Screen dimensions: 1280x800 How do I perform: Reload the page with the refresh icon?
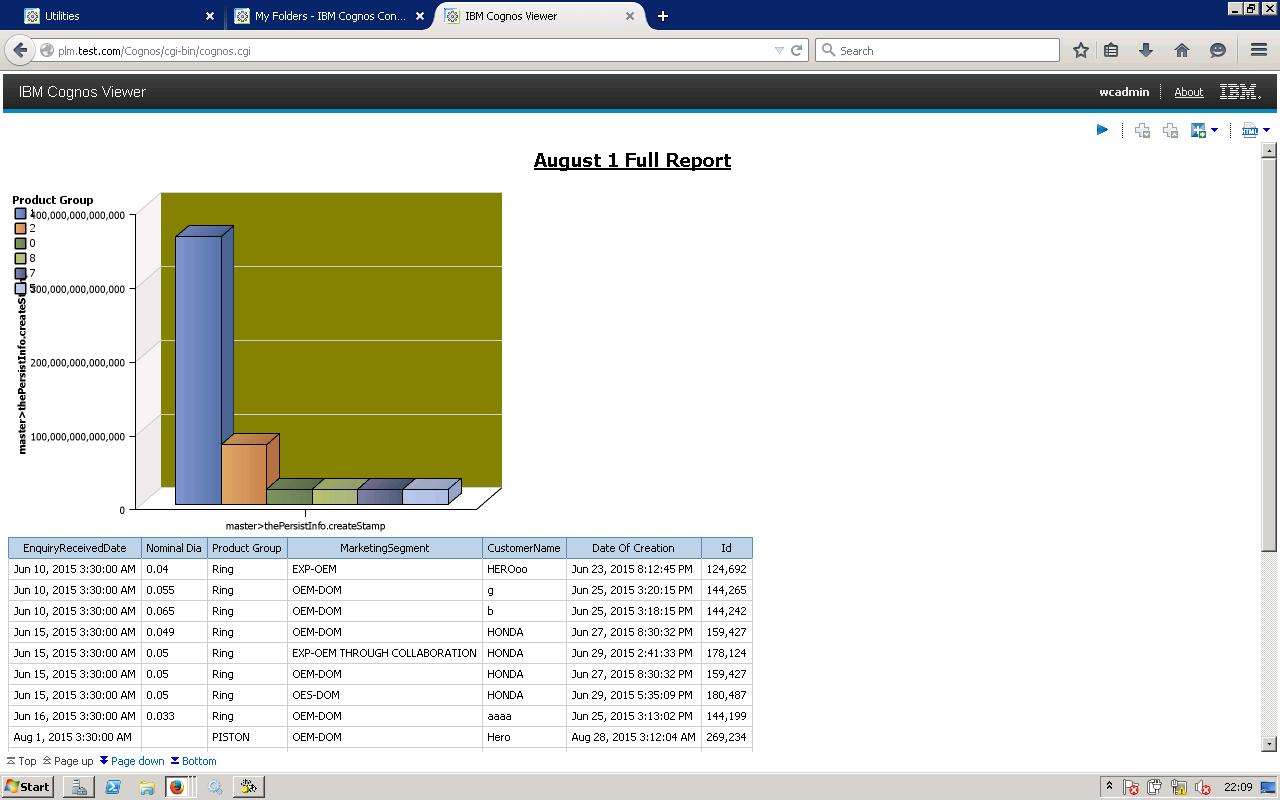click(x=797, y=50)
